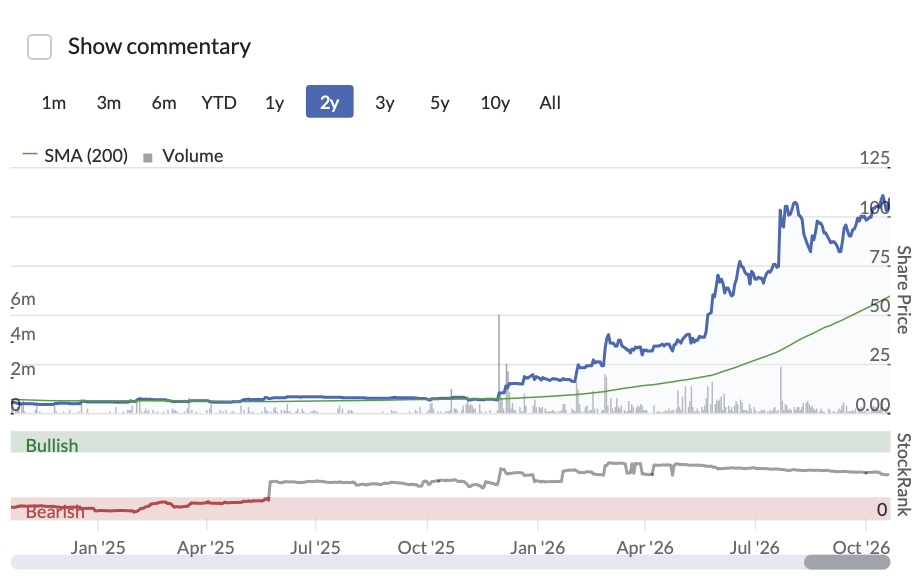Click the Share Price axis title
Screen dimensions: 924x584
click(x=903, y=289)
